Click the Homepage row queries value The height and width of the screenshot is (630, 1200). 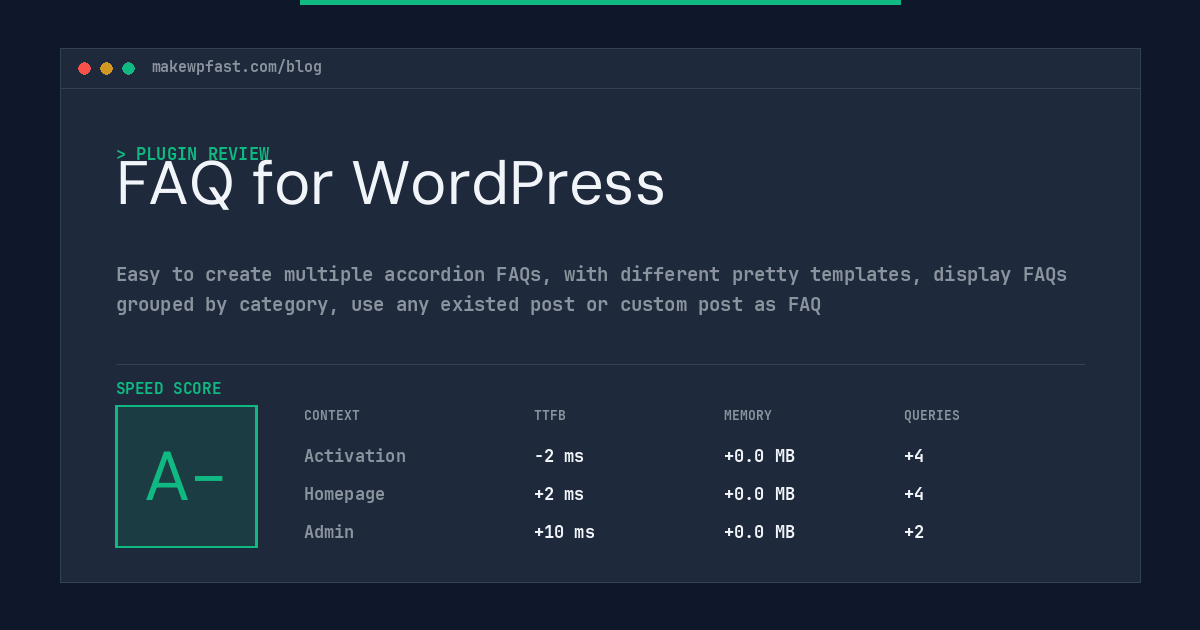click(914, 494)
